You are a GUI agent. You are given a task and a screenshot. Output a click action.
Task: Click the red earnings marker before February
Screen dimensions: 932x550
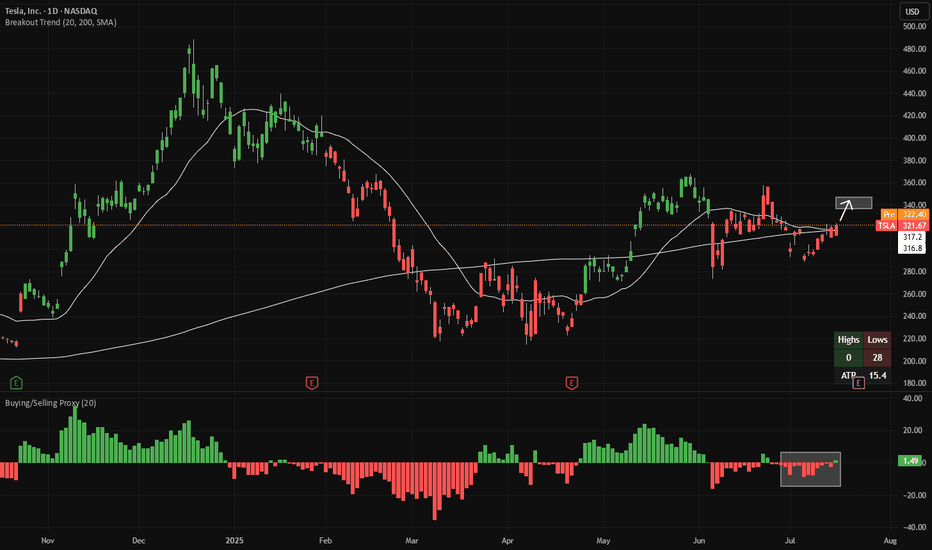point(311,383)
